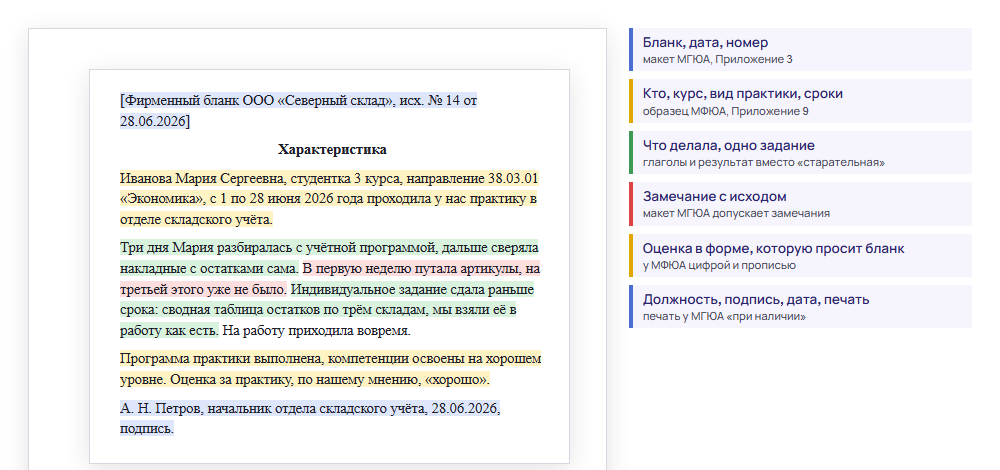The width and height of the screenshot is (1000, 470).
Task: Click the text "Оценка за практику, по нашему мнению, «хорошо»"
Action: 330,380
